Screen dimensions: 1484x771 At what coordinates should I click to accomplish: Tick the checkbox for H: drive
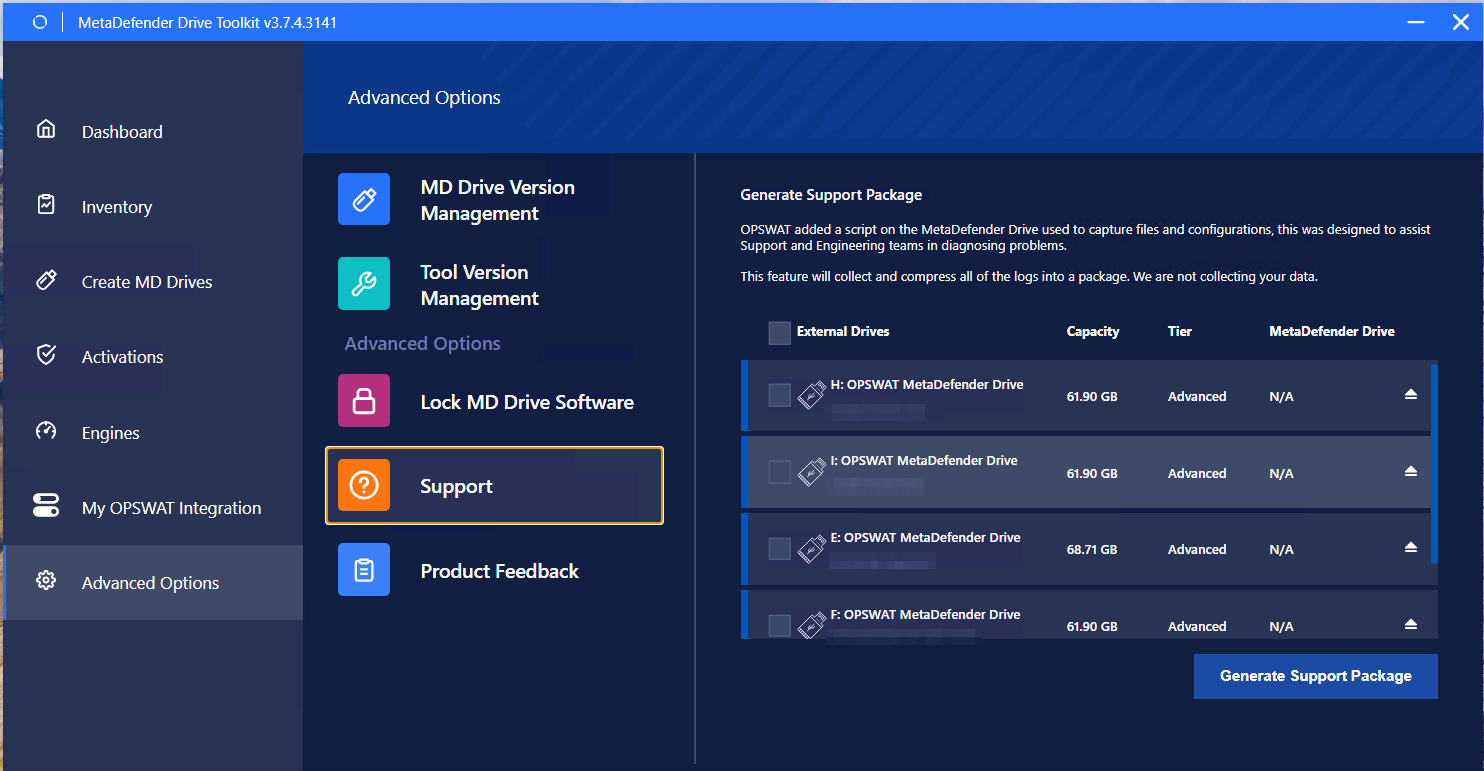(x=780, y=396)
